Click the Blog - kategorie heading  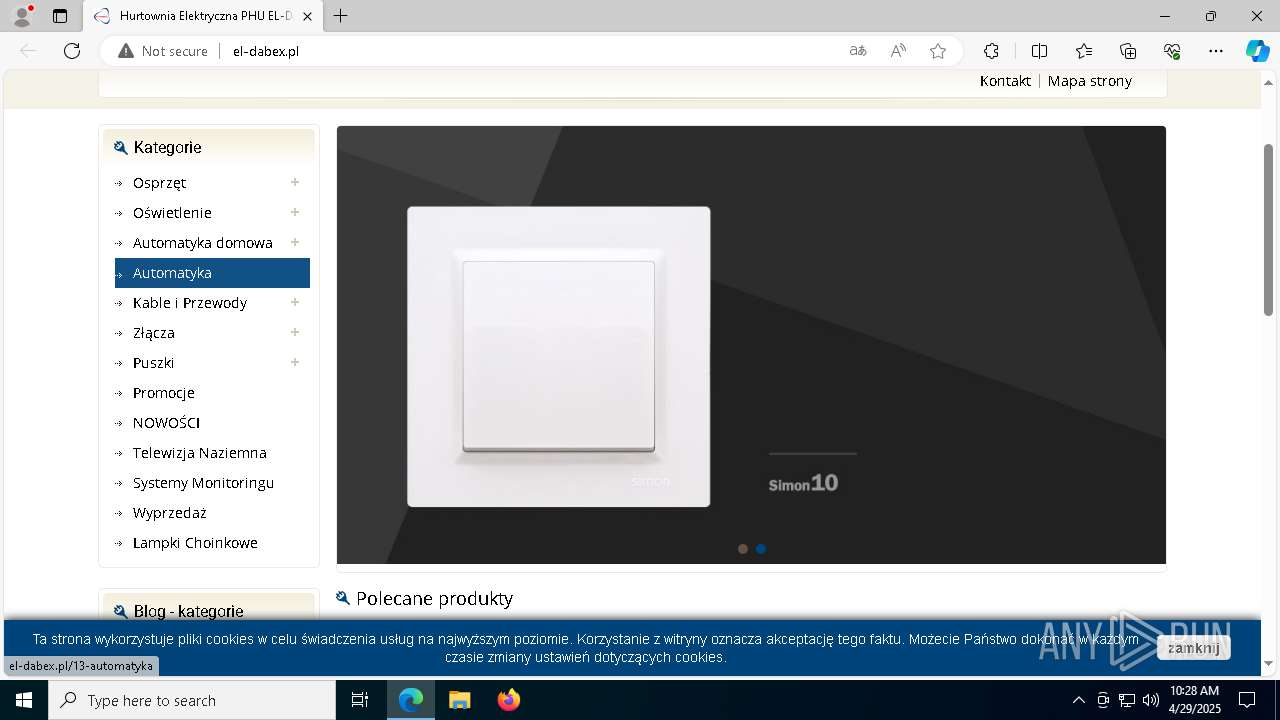[x=188, y=611]
